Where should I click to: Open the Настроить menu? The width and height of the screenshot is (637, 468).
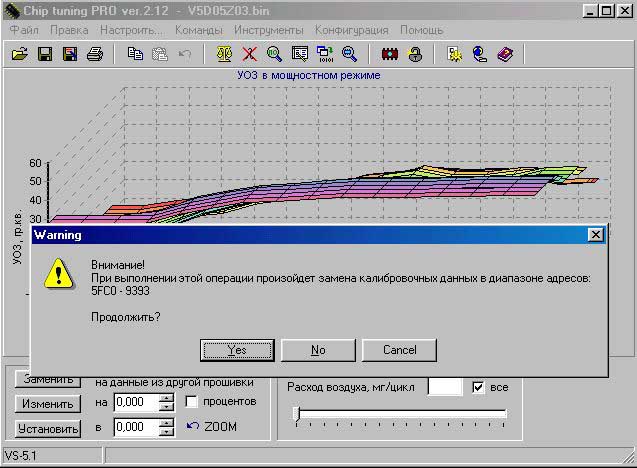[132, 30]
